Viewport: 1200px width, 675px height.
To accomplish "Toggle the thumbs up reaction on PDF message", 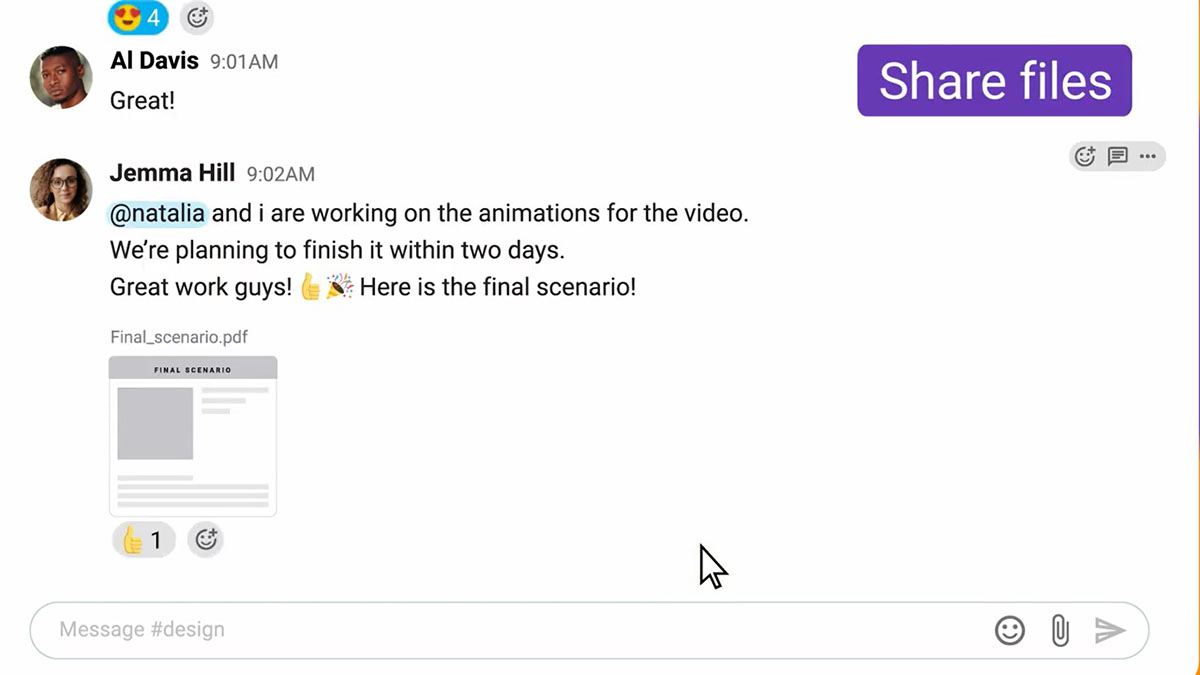I will tap(143, 540).
